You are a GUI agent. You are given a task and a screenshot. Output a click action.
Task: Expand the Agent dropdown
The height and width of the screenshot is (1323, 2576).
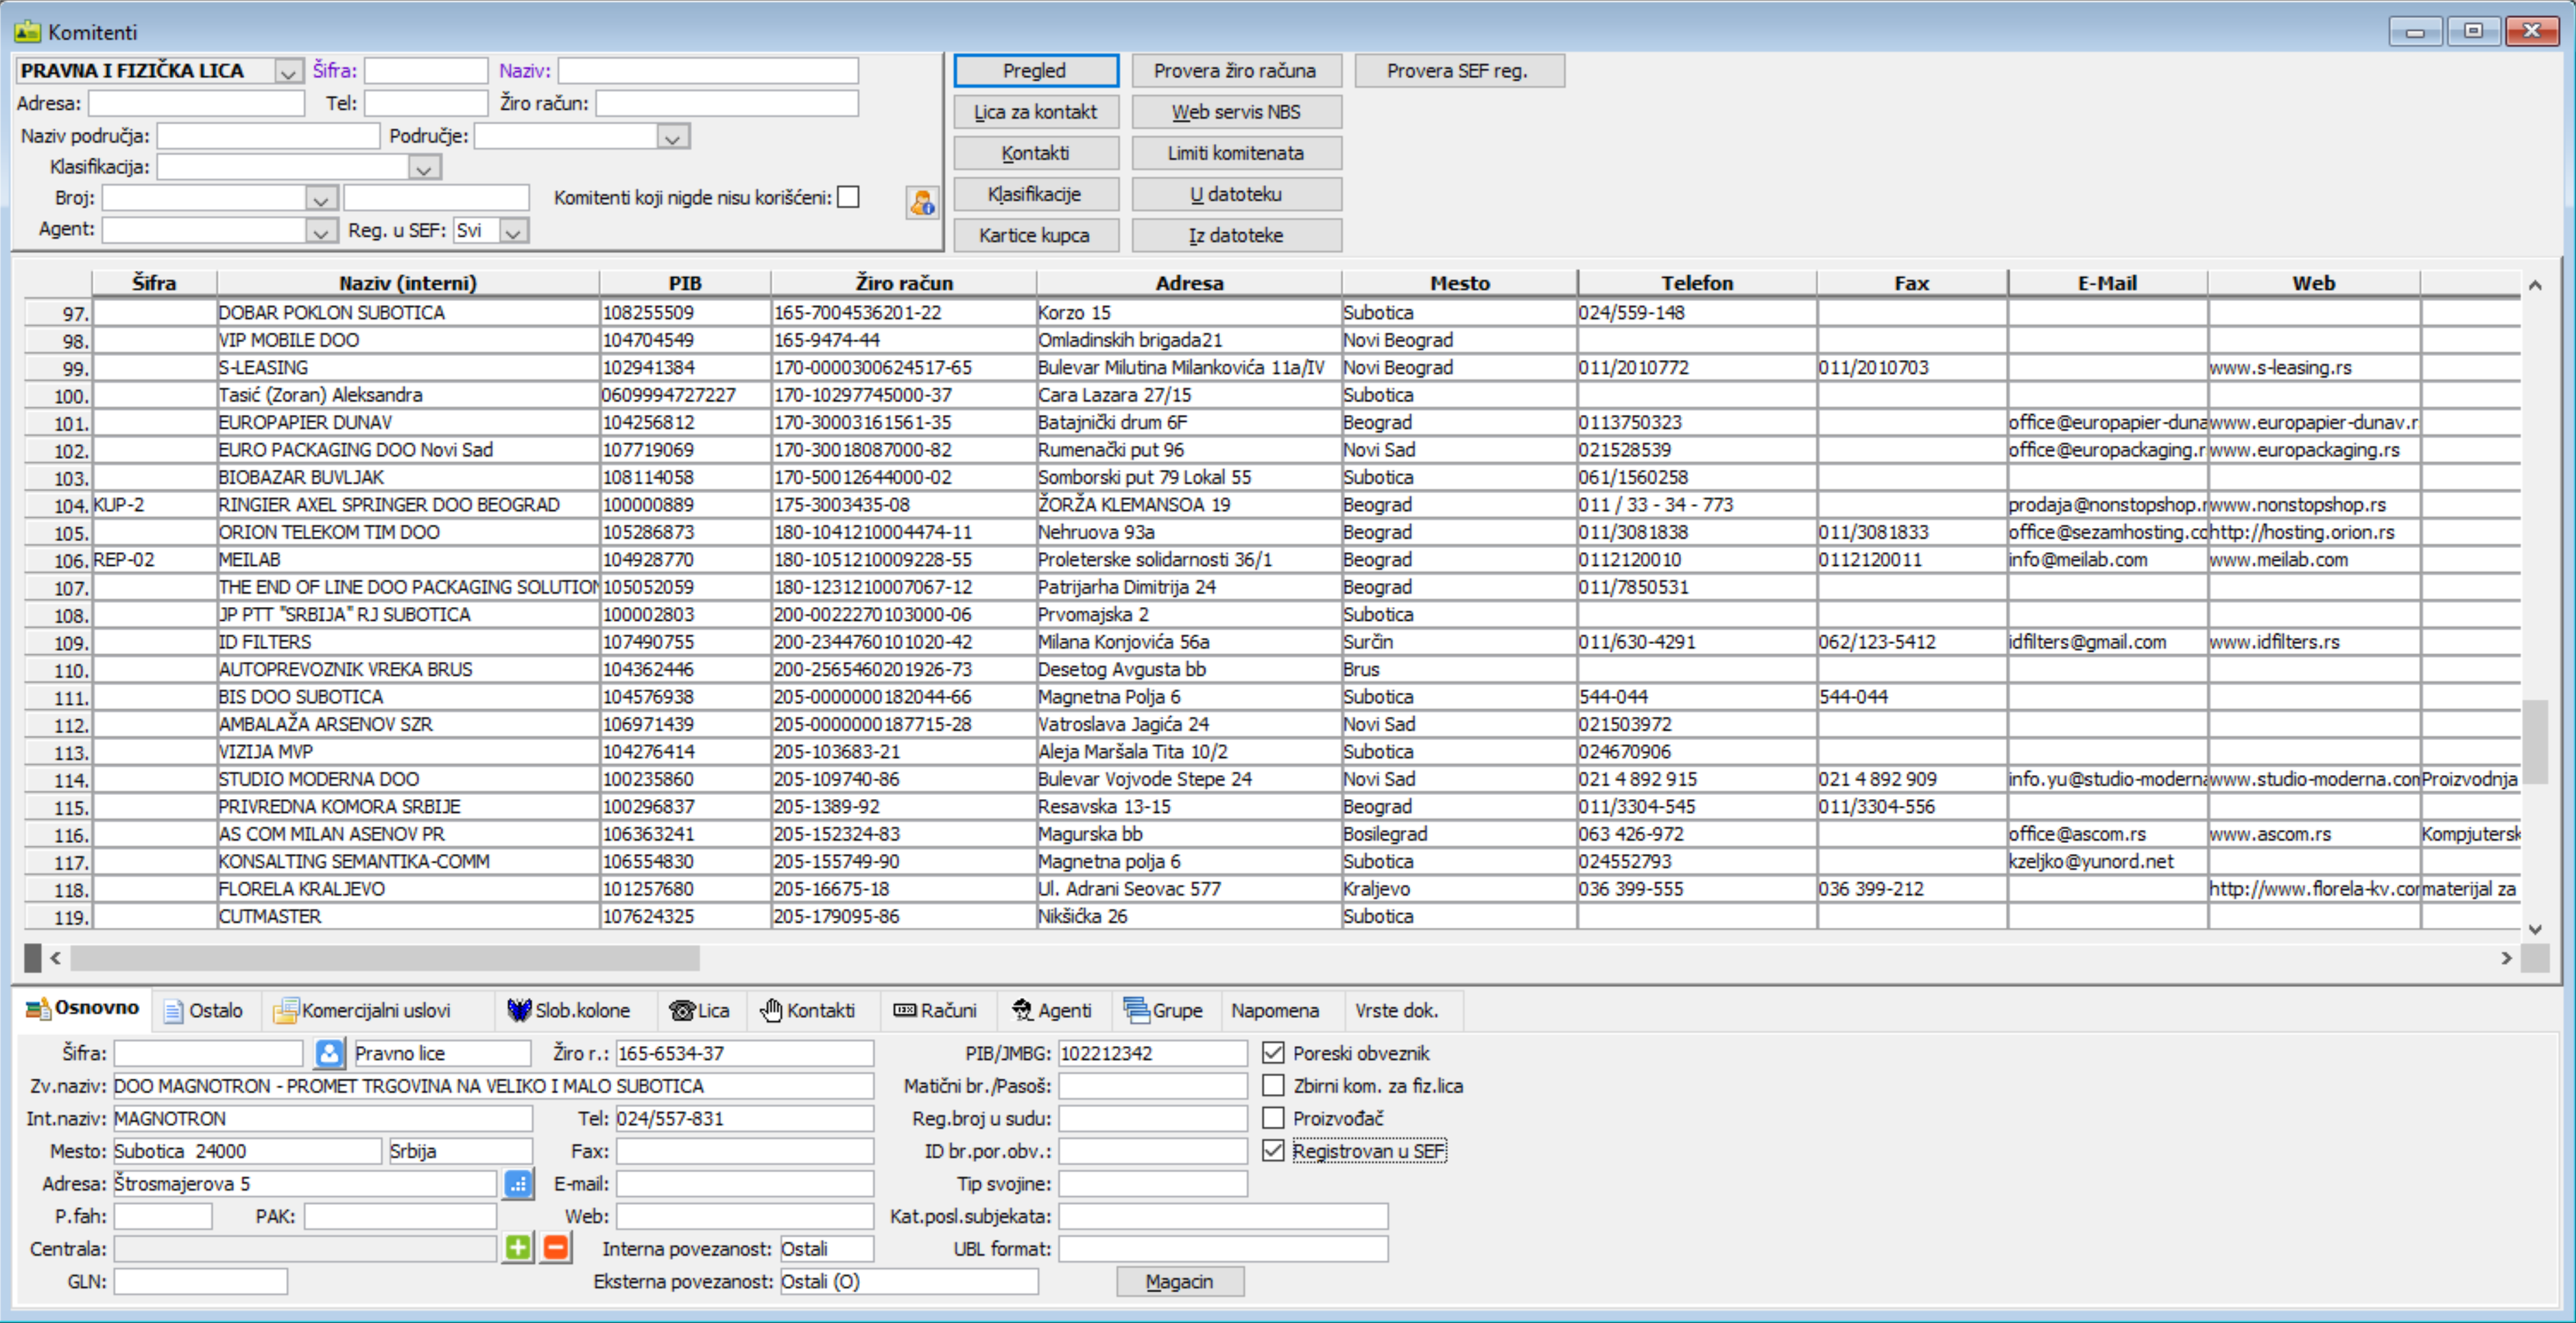(320, 231)
